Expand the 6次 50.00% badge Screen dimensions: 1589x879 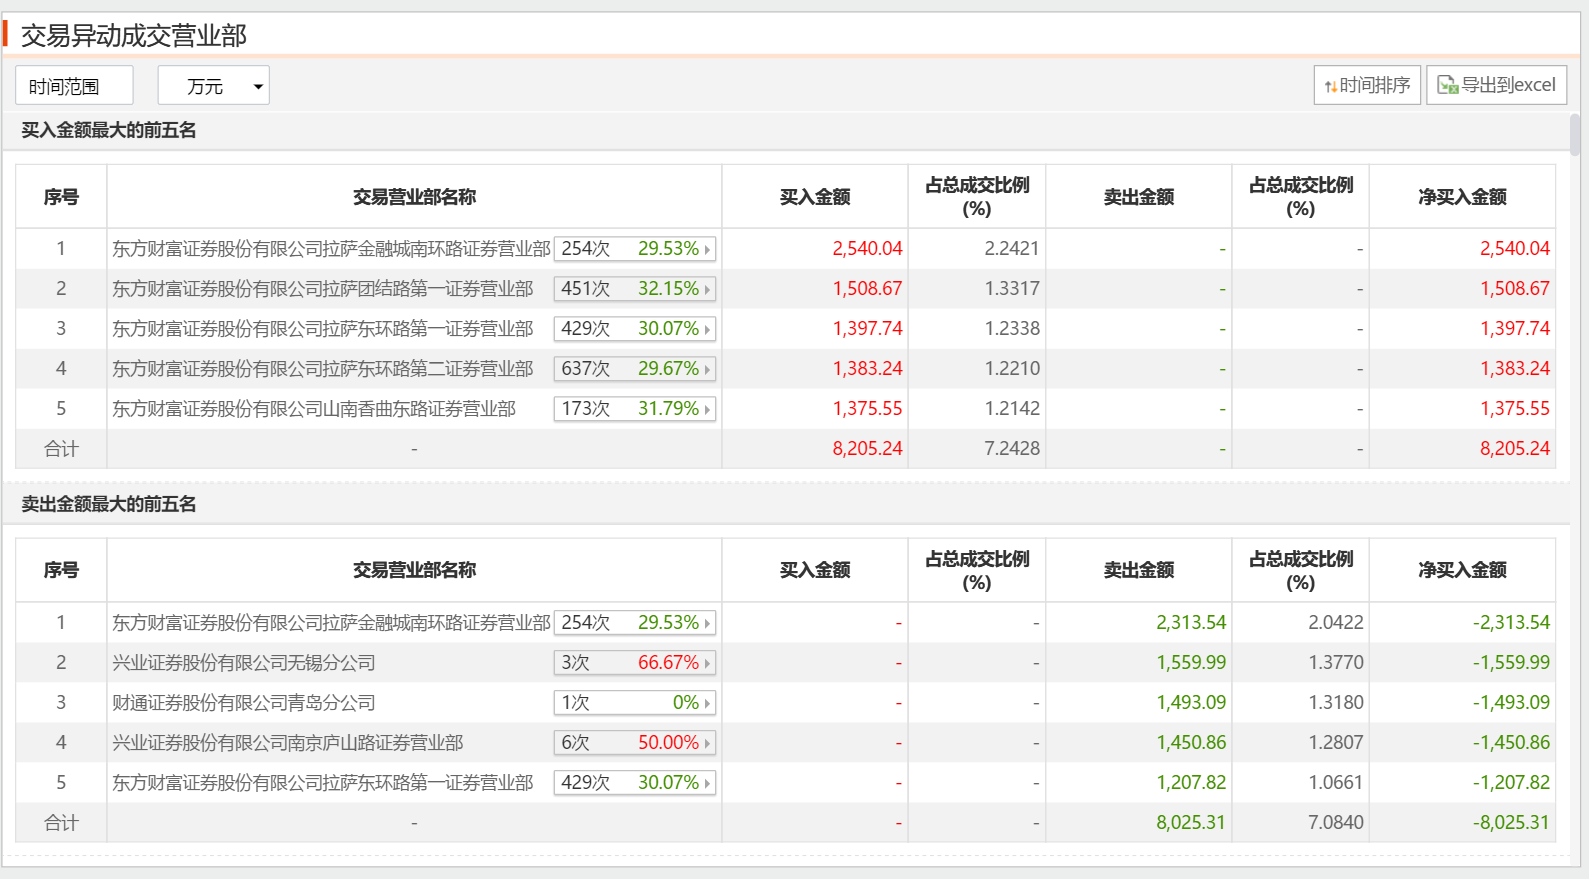point(635,743)
